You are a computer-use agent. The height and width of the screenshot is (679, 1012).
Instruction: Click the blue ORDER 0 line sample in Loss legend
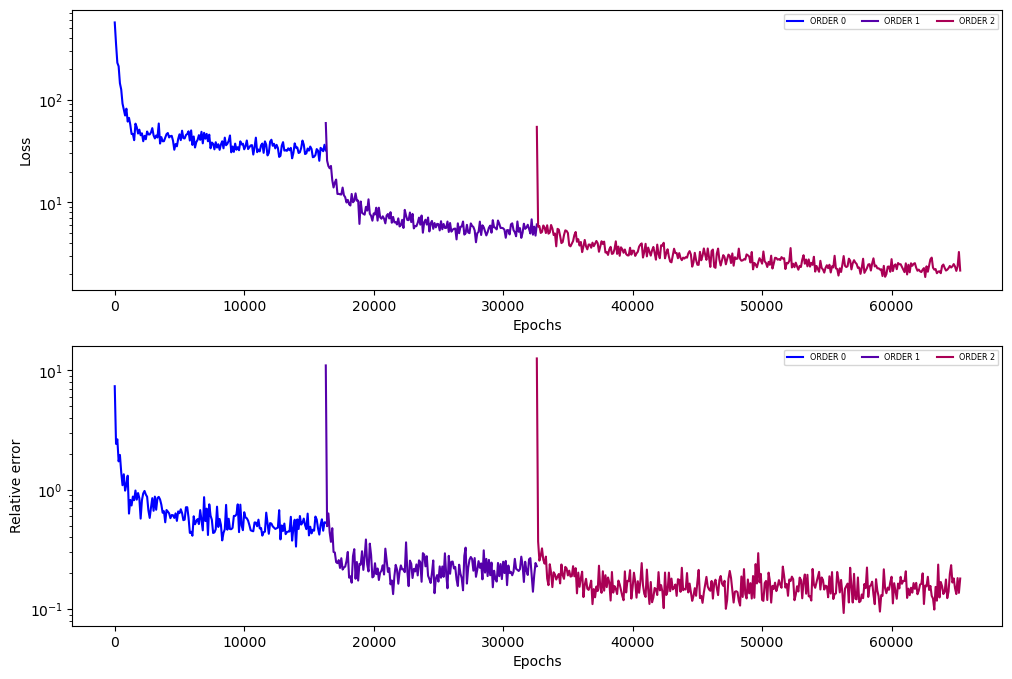(795, 21)
